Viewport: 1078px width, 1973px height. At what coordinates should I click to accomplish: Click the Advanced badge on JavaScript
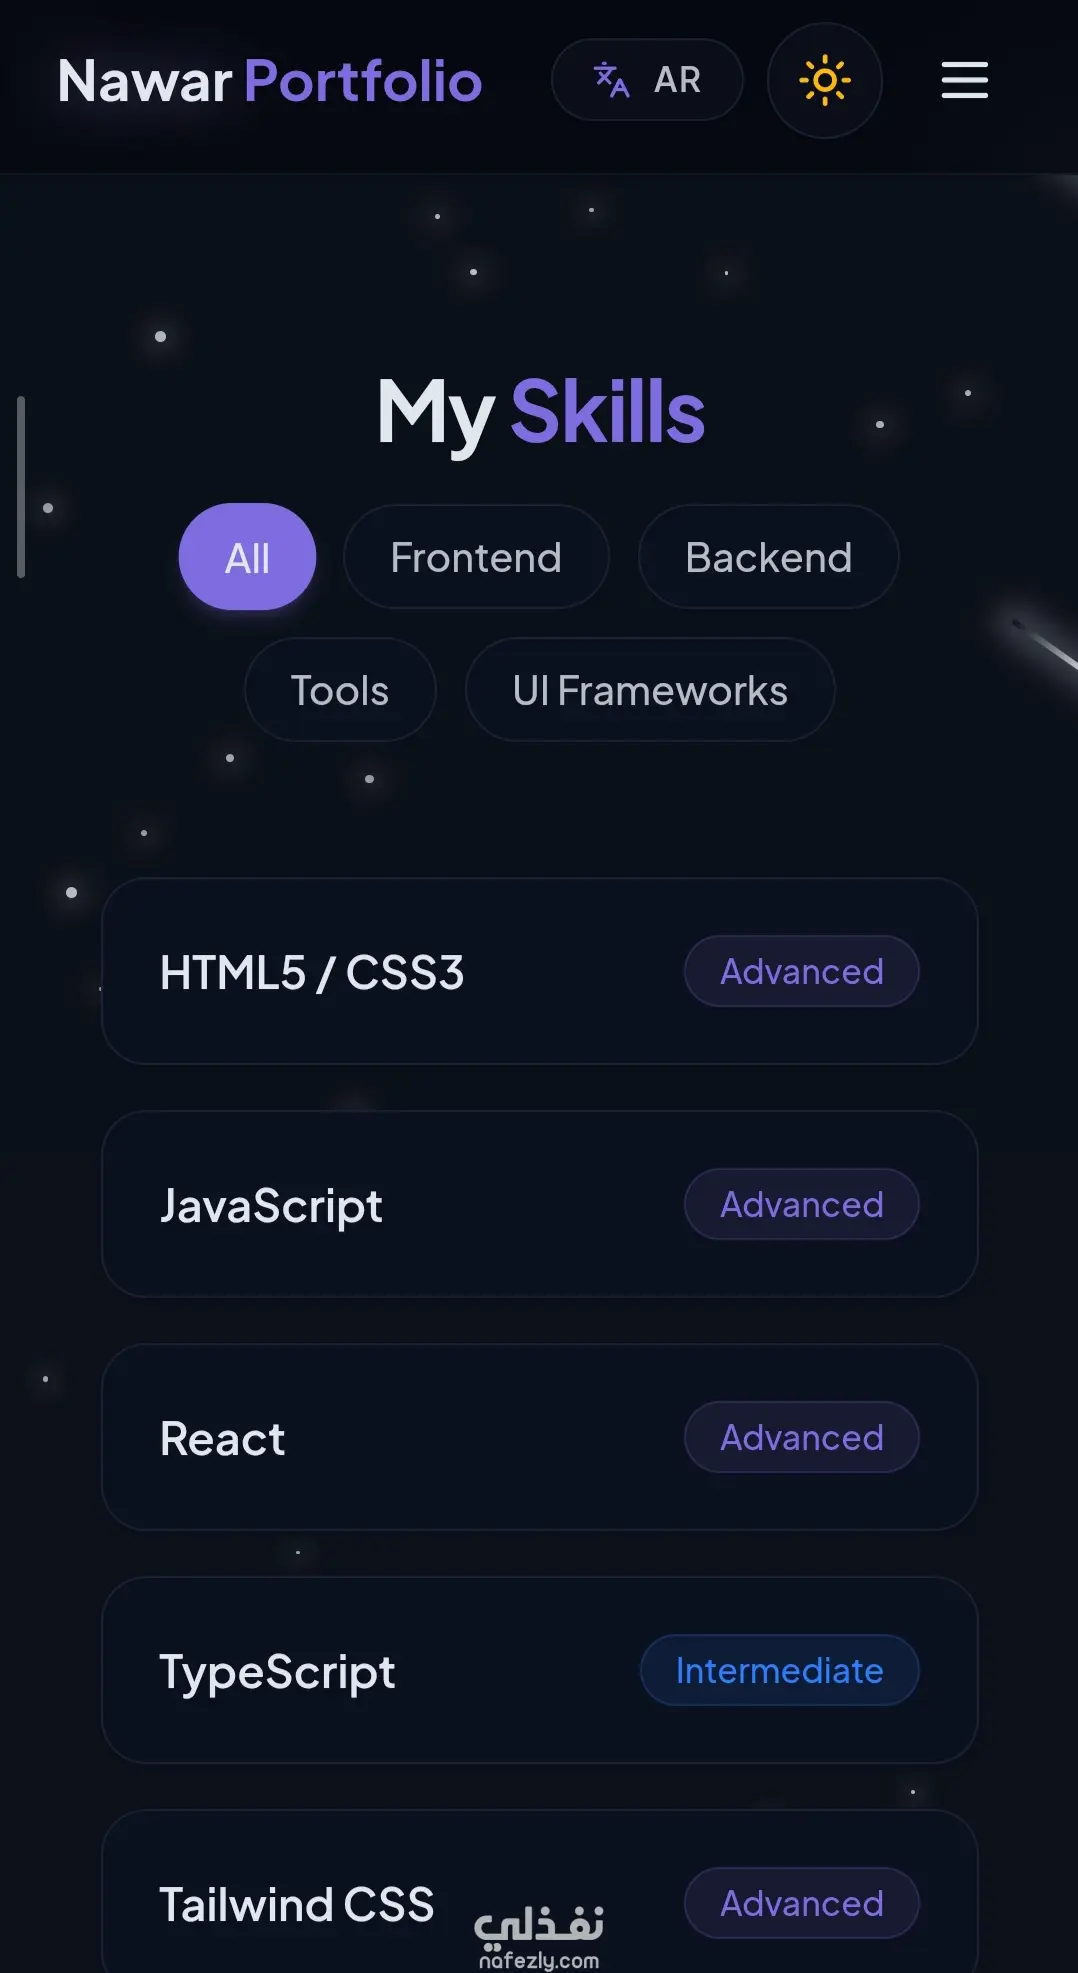coord(802,1204)
